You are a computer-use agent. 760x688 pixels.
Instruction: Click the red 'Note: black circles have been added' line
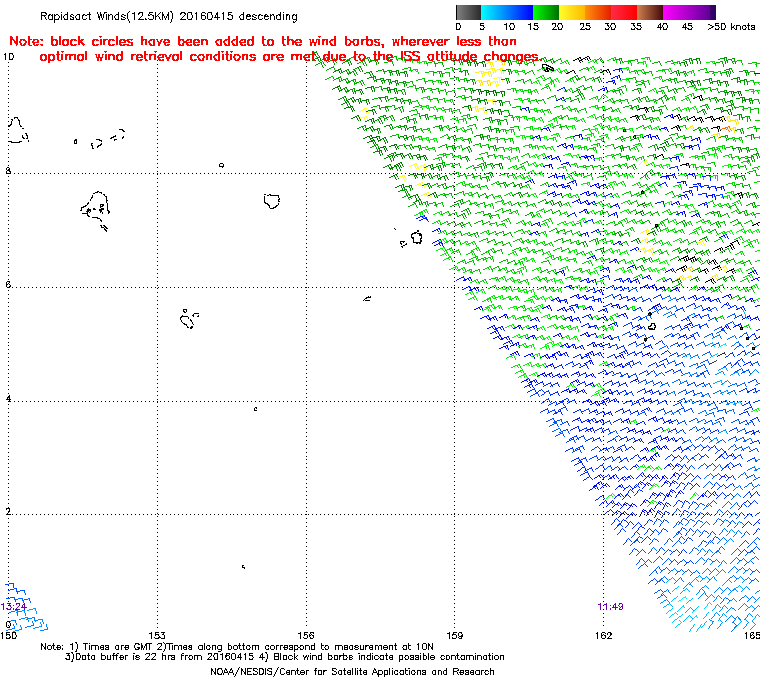[x=263, y=41]
